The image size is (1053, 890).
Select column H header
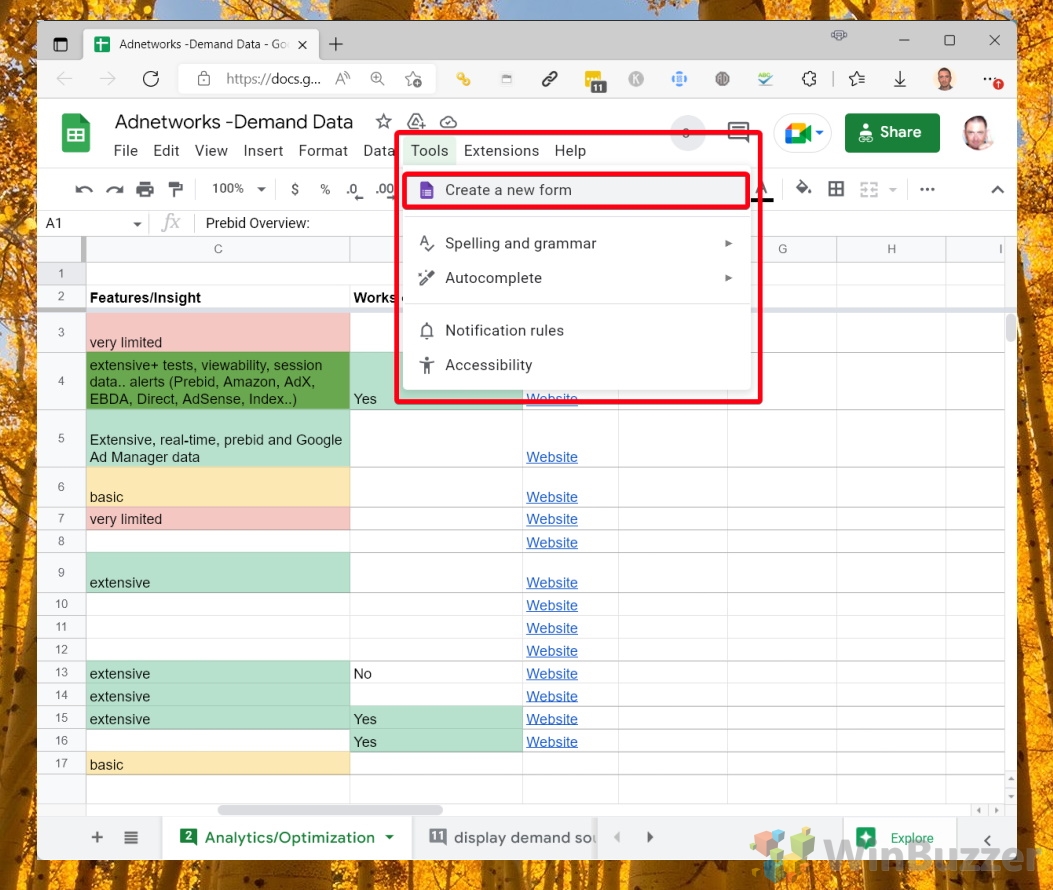(891, 249)
